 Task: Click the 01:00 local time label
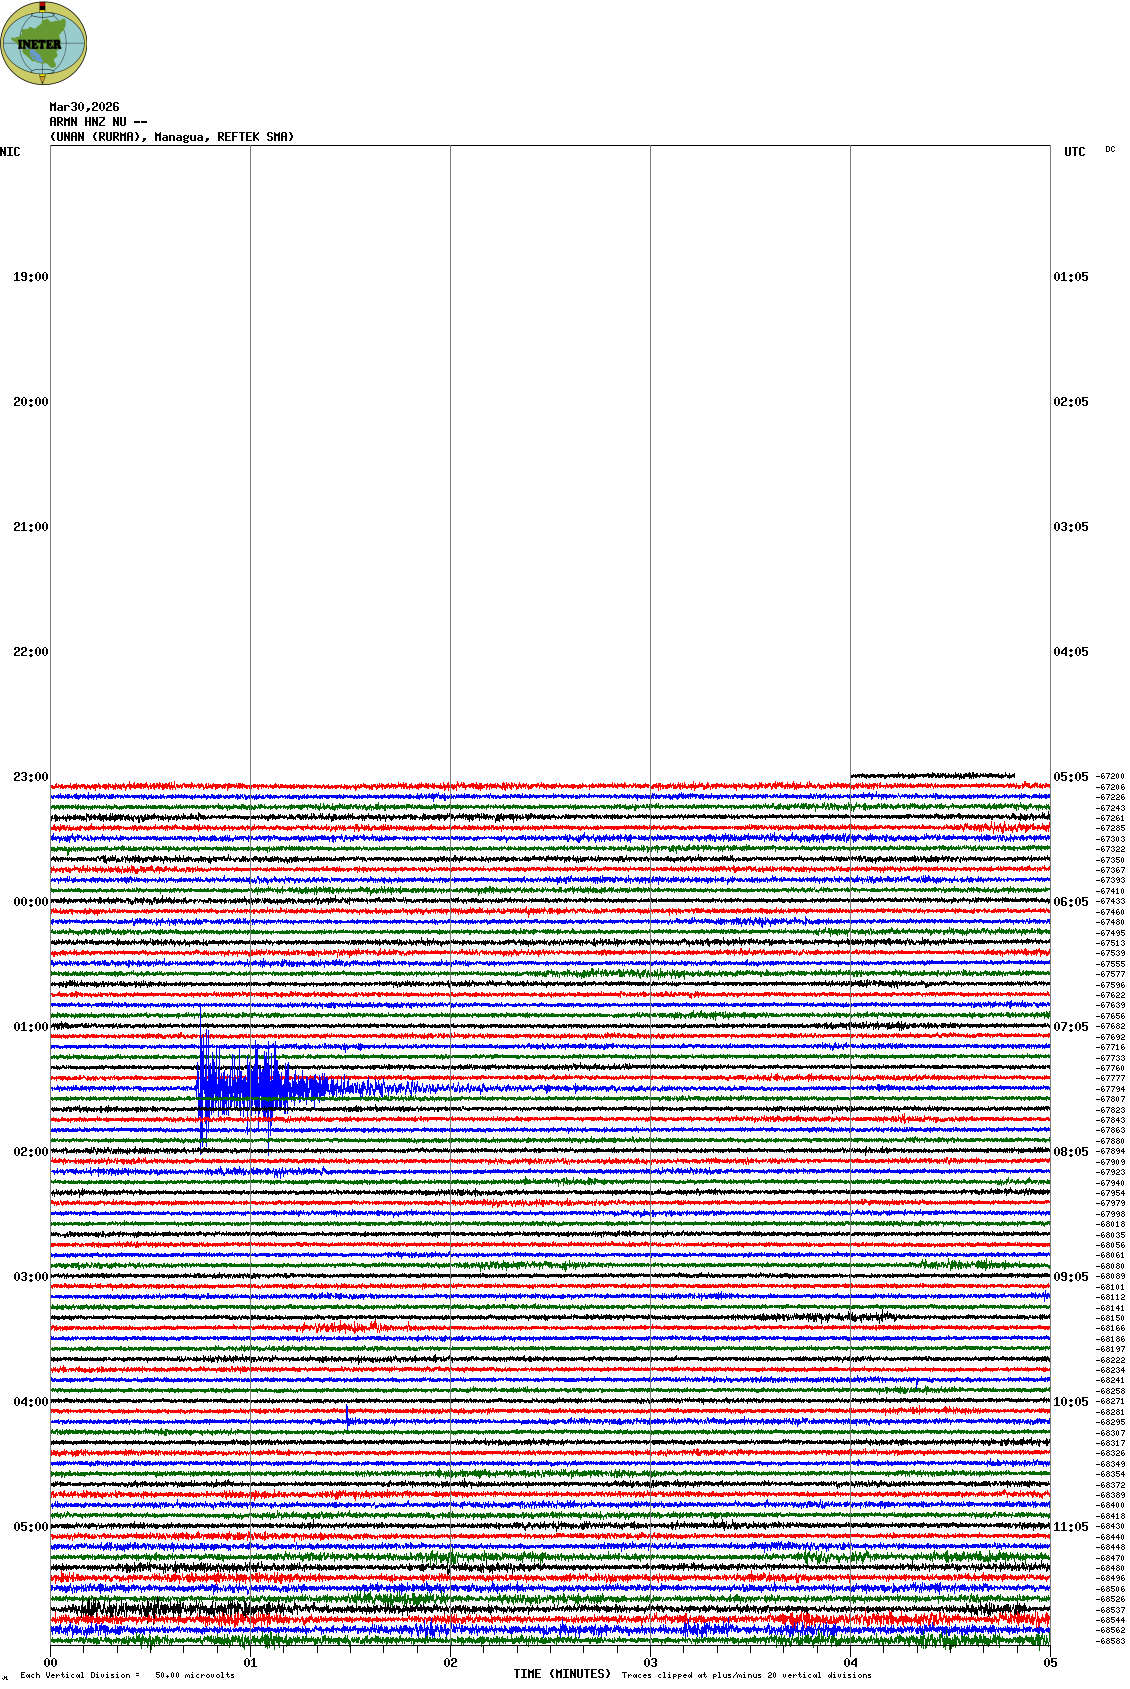pyautogui.click(x=30, y=1027)
